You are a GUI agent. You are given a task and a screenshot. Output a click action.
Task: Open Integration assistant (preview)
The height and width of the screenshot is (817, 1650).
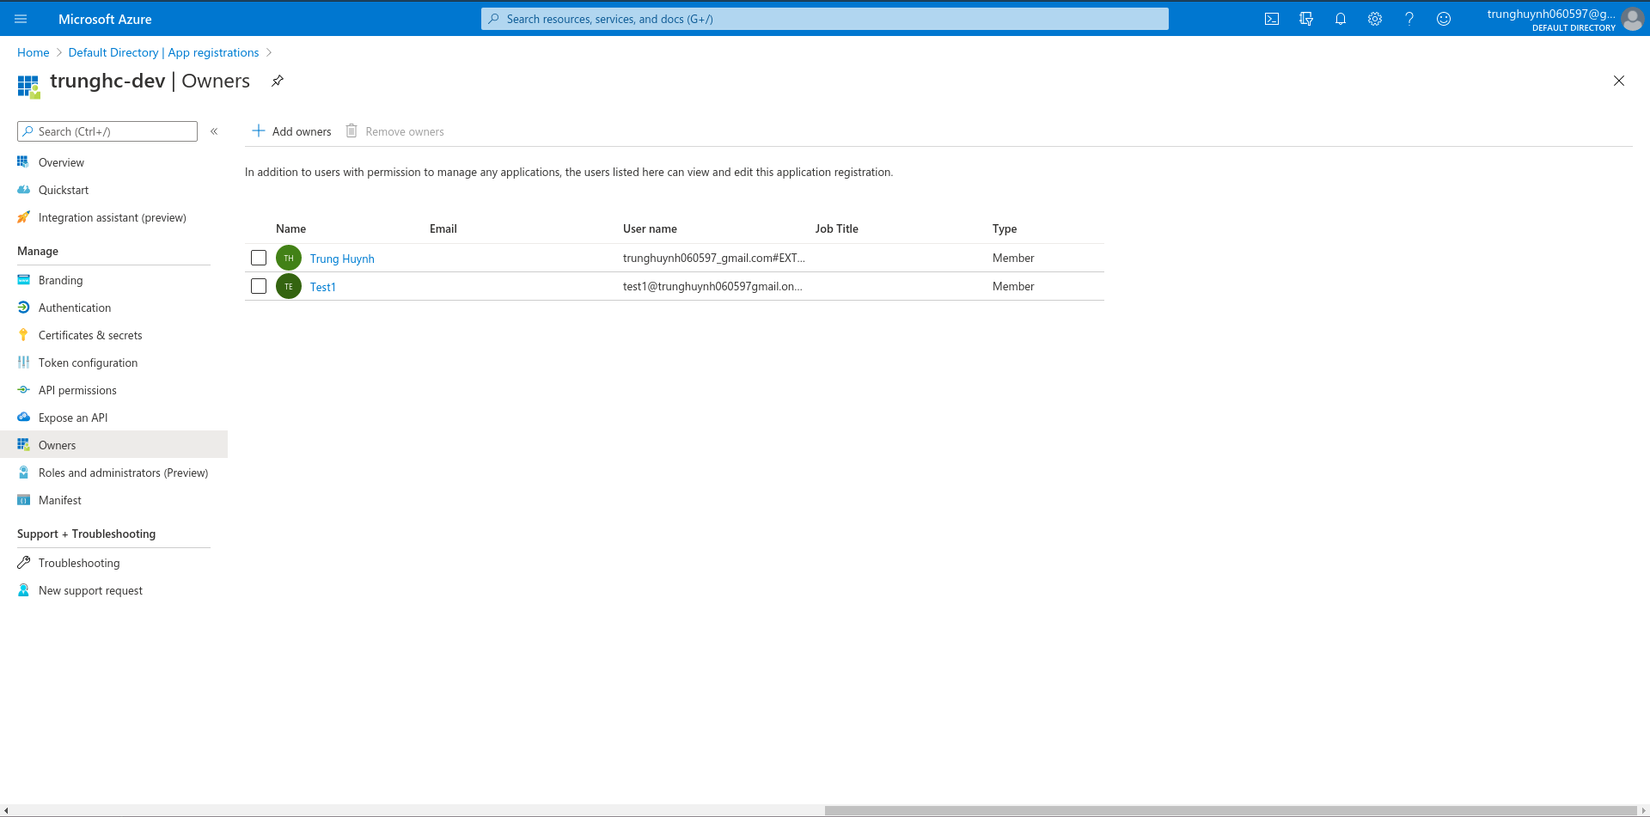pos(114,217)
